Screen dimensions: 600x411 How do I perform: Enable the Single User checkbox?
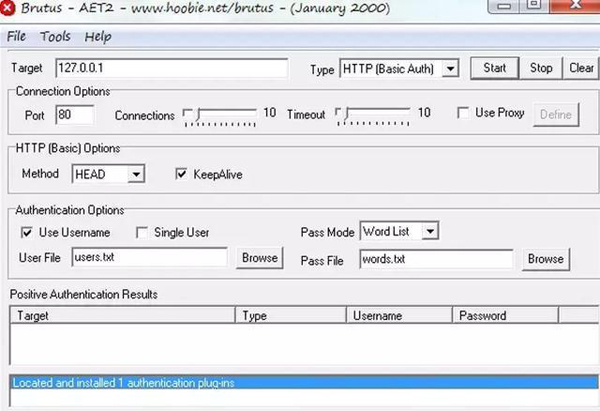click(x=142, y=232)
